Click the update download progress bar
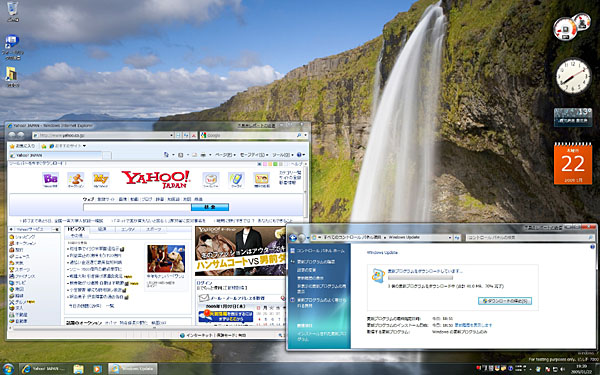This screenshot has height=375, width=600. pos(420,278)
